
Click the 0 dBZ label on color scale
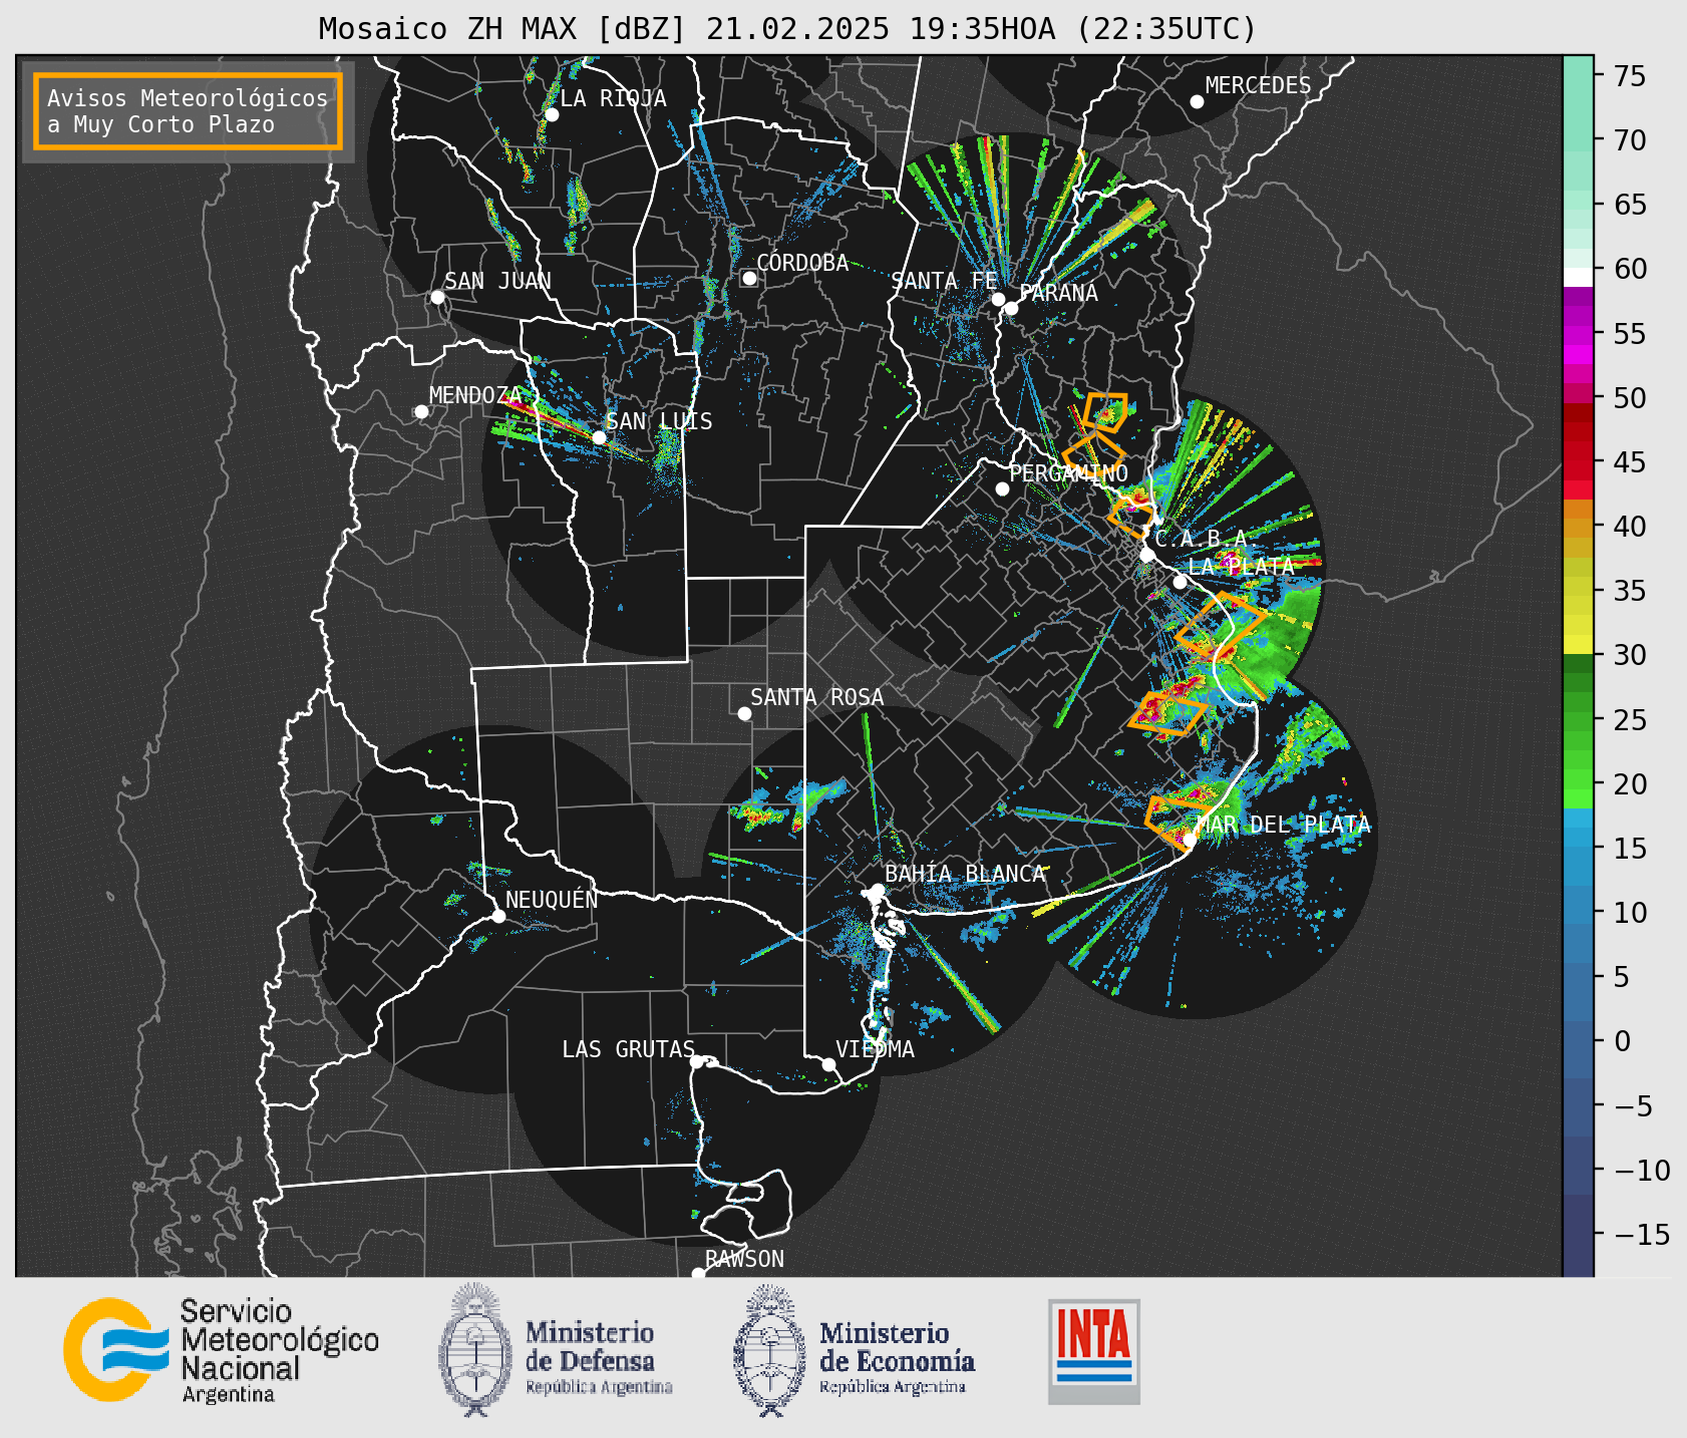click(1621, 1041)
